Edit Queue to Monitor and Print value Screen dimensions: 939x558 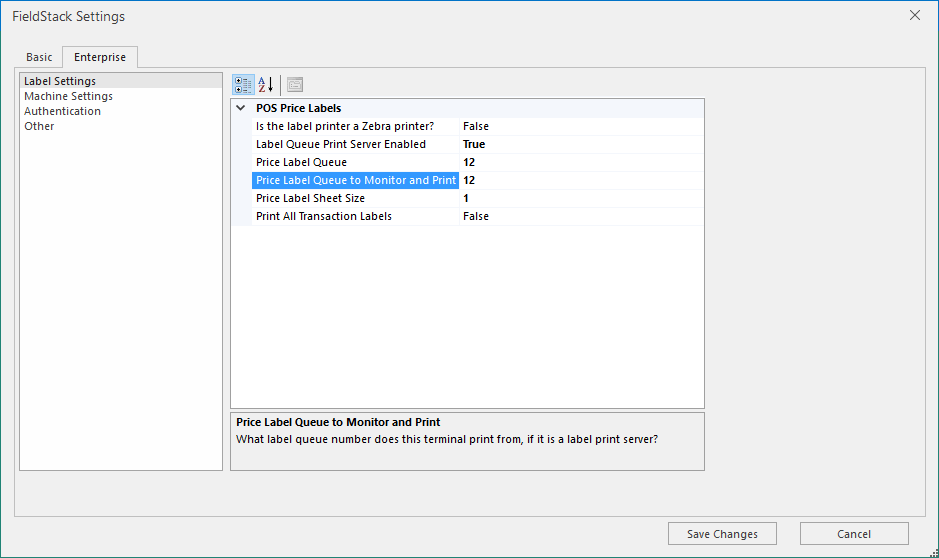coord(581,180)
